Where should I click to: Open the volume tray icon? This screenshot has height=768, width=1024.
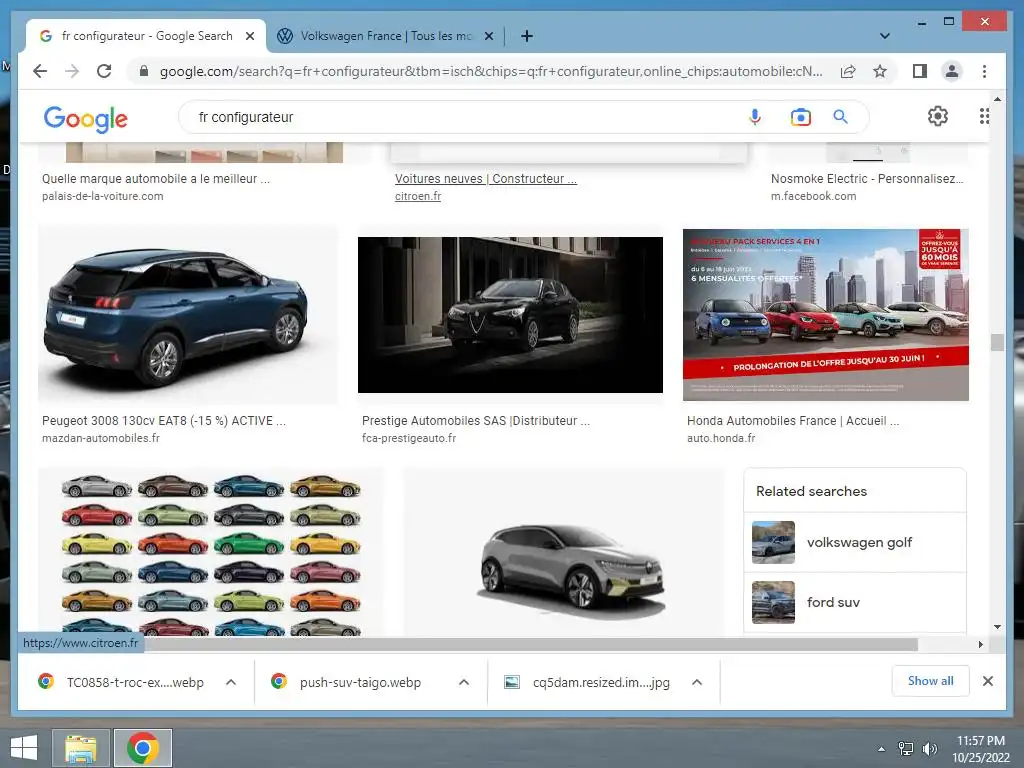coord(929,749)
